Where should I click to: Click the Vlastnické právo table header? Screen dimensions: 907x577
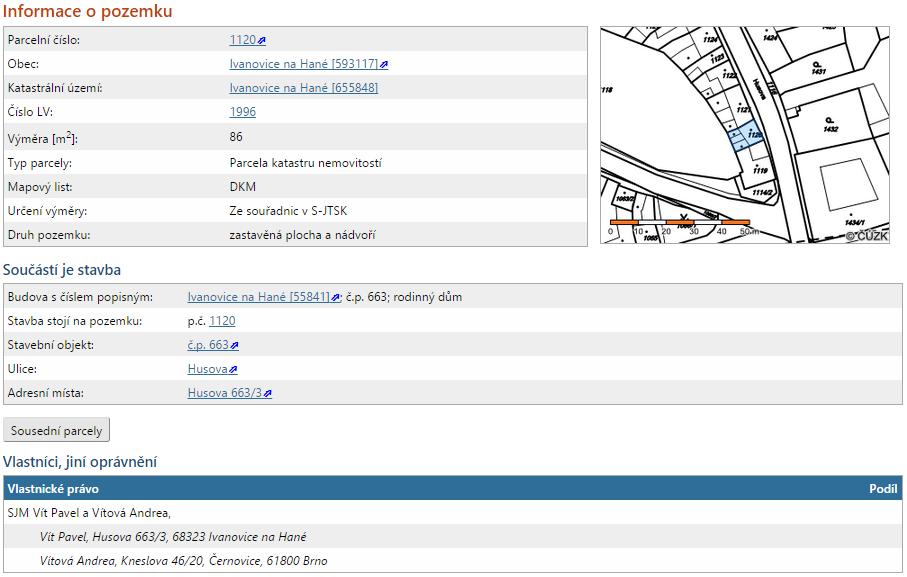pos(53,489)
